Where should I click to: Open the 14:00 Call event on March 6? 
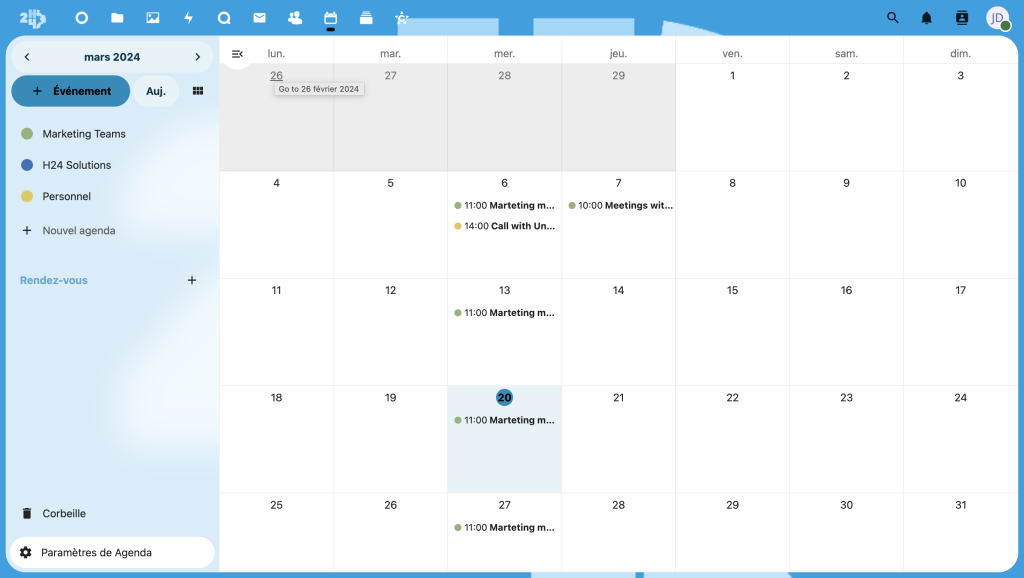[x=505, y=226]
